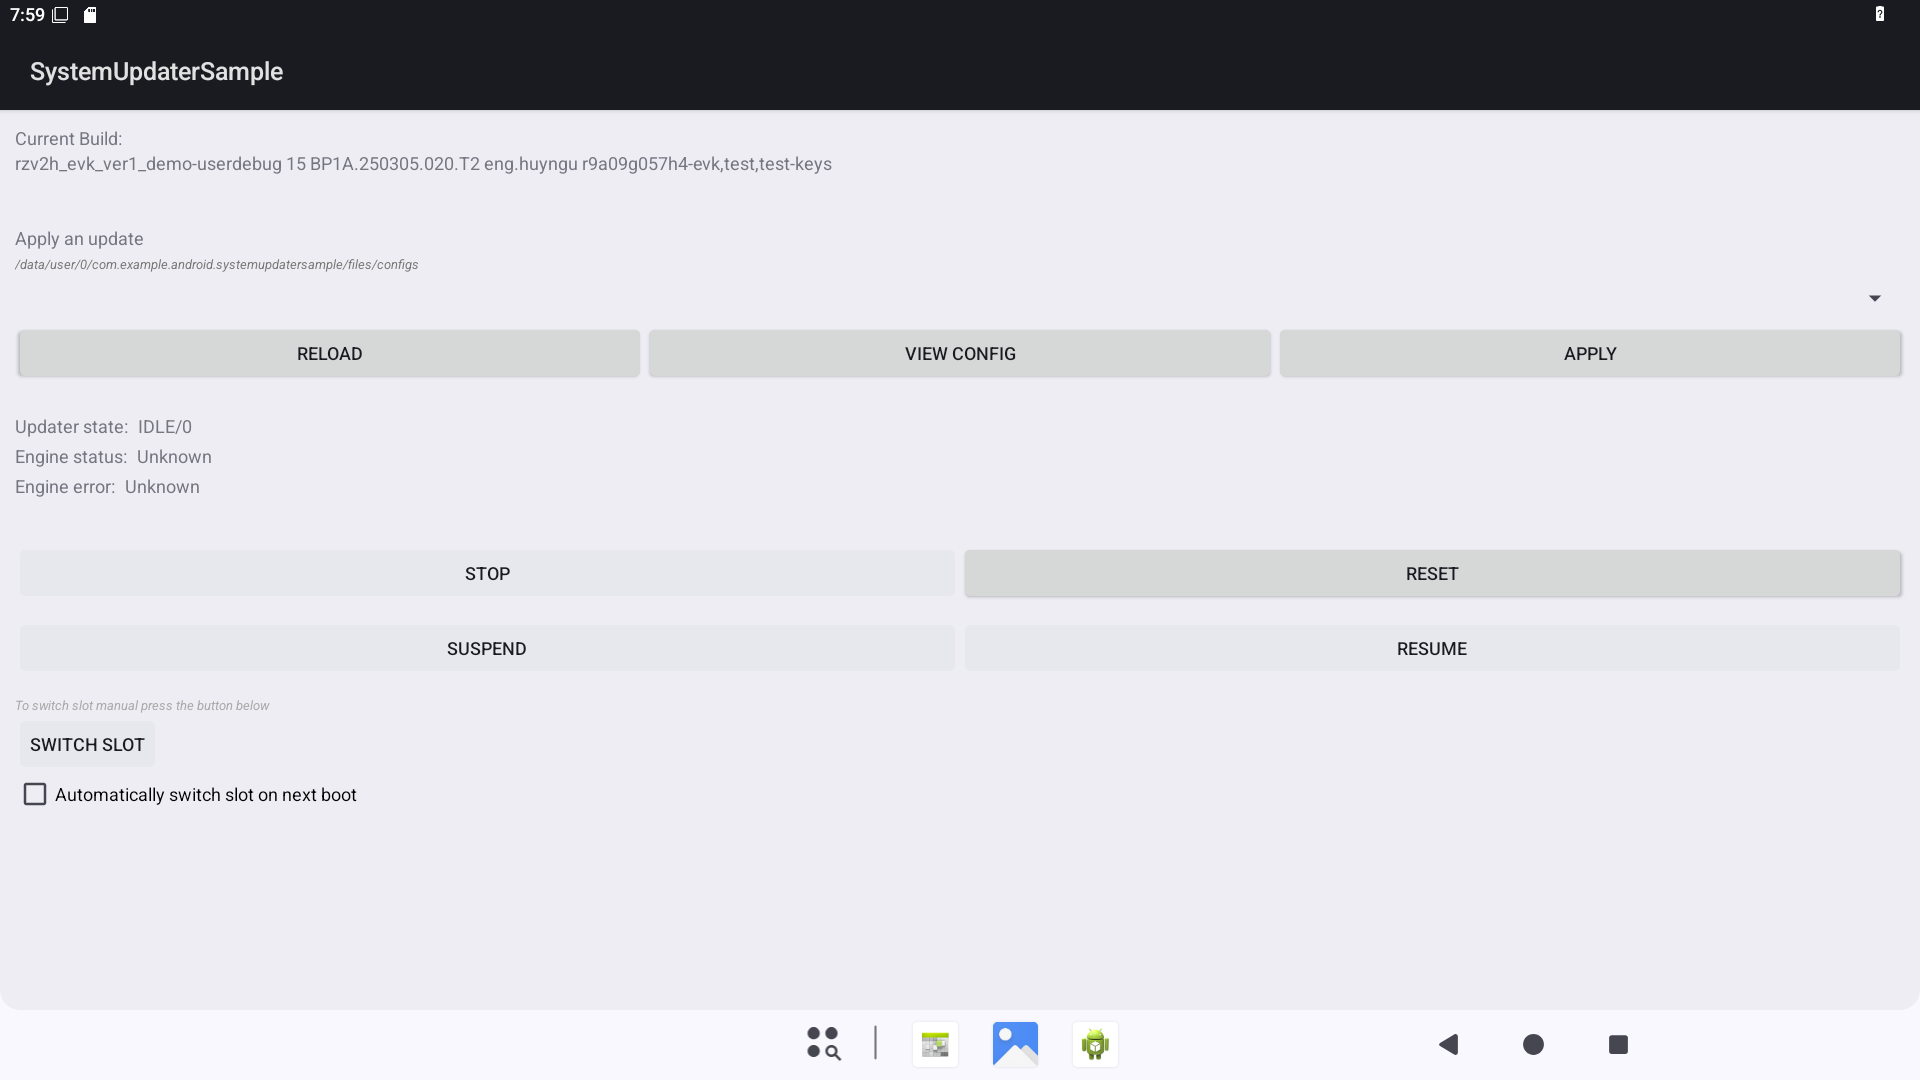Open the app drawer search icon

823,1044
